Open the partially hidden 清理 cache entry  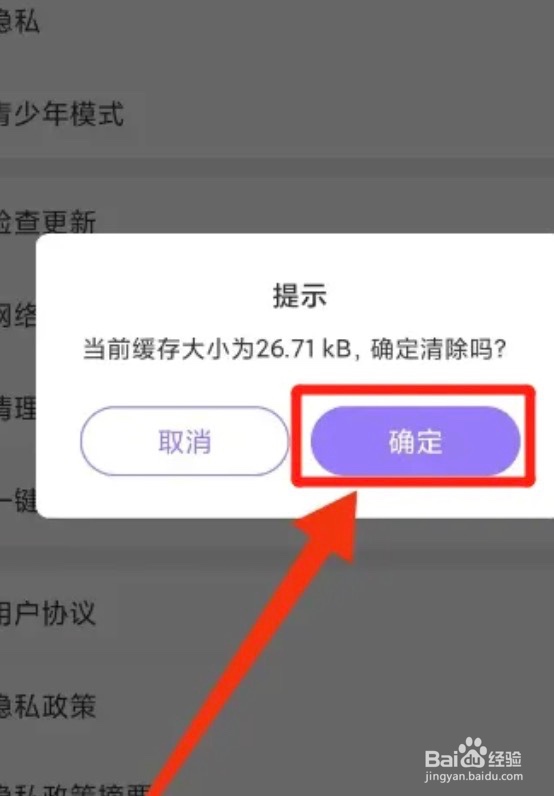click(x=18, y=408)
